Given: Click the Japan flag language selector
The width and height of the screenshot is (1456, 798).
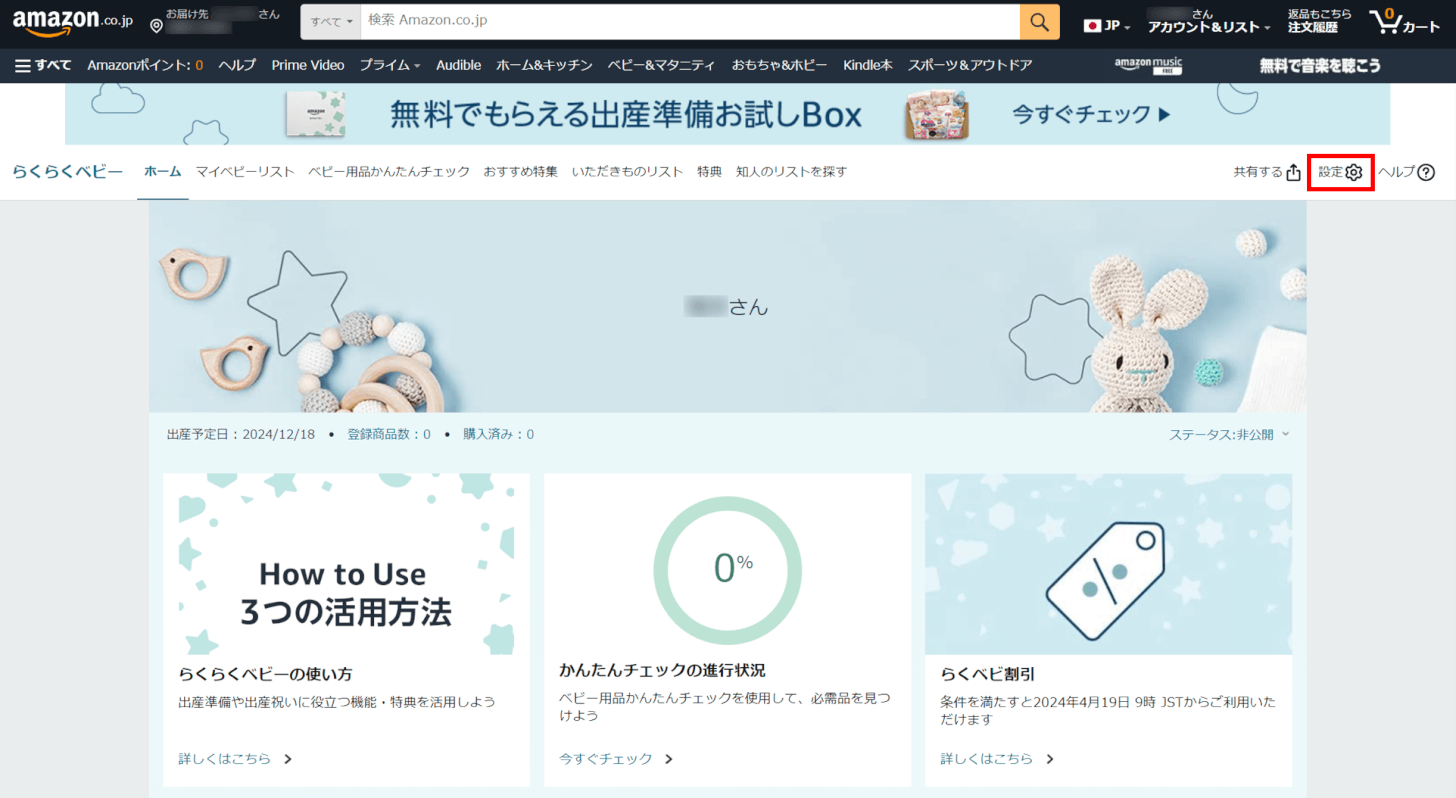Looking at the screenshot, I should click(x=1106, y=26).
